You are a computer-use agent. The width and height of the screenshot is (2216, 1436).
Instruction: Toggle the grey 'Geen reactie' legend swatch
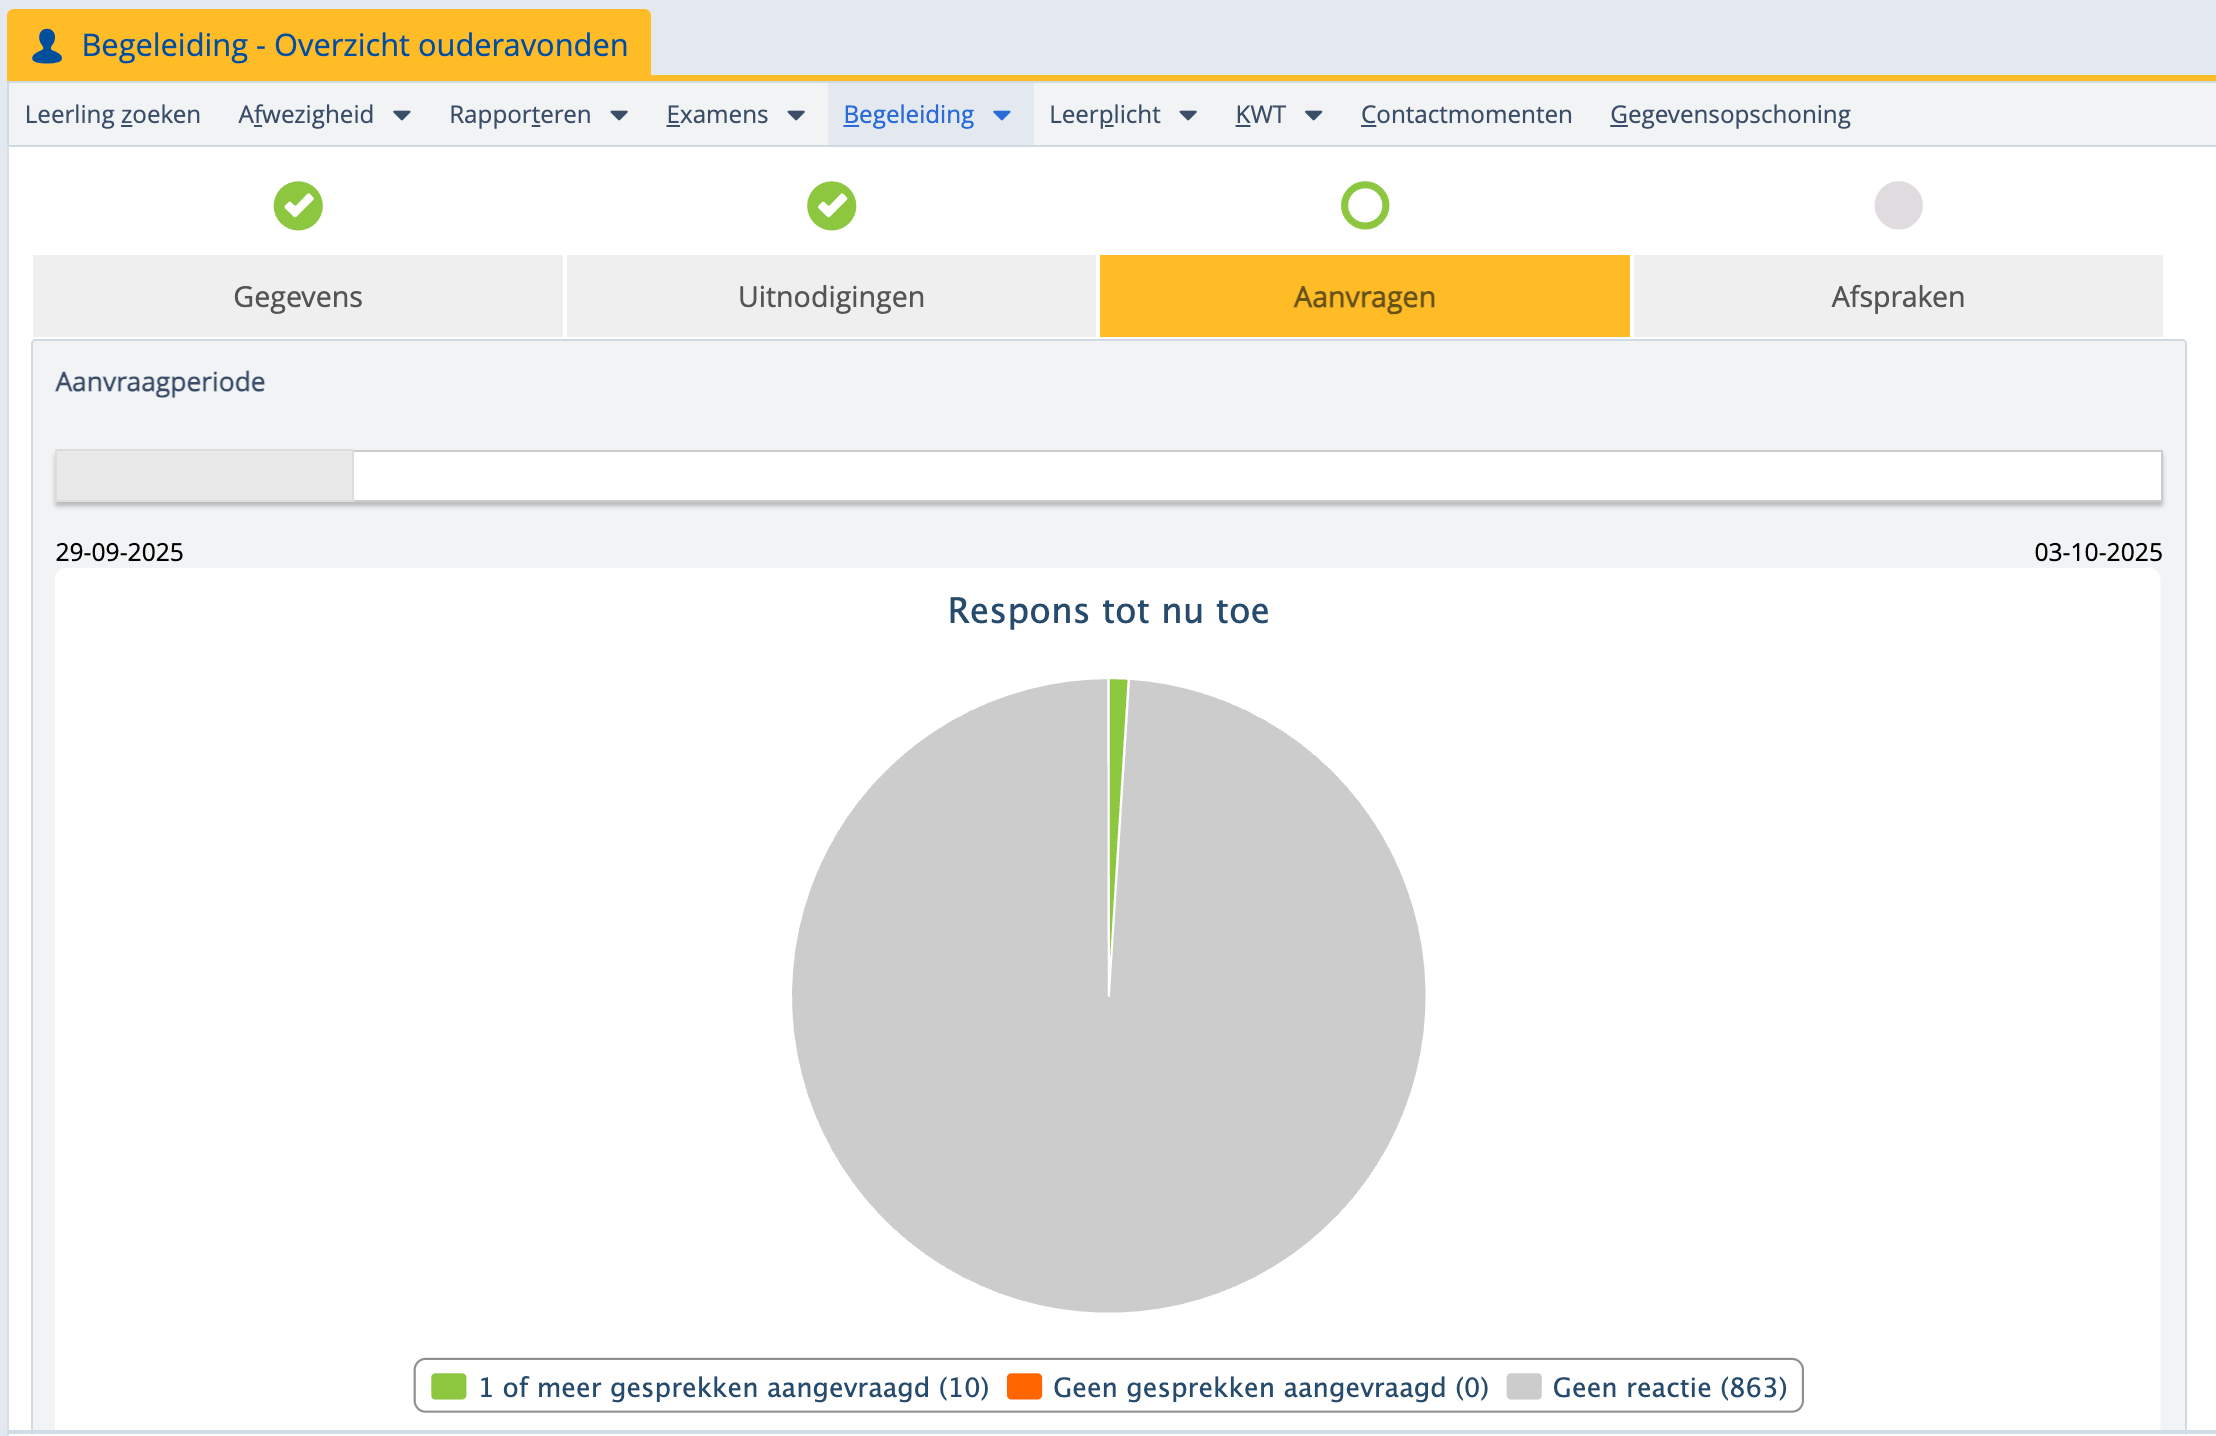(x=1524, y=1387)
